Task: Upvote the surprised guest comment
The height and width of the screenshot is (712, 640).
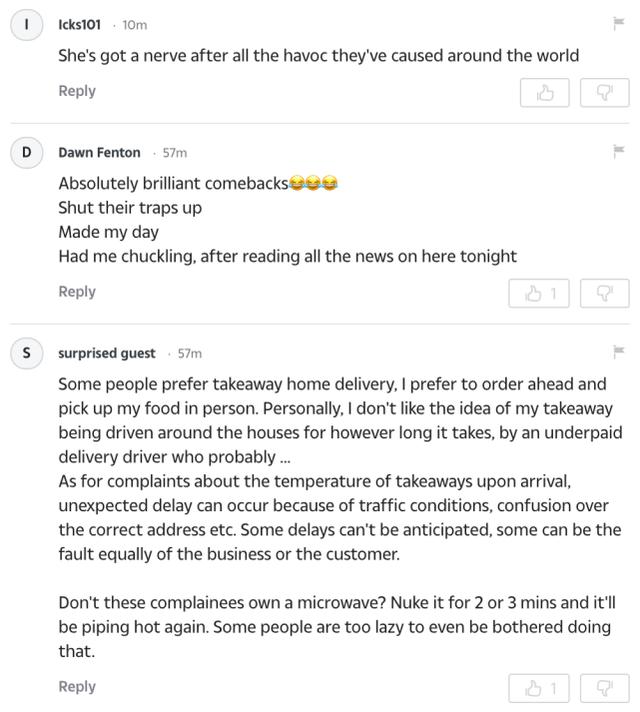Action: click(539, 688)
